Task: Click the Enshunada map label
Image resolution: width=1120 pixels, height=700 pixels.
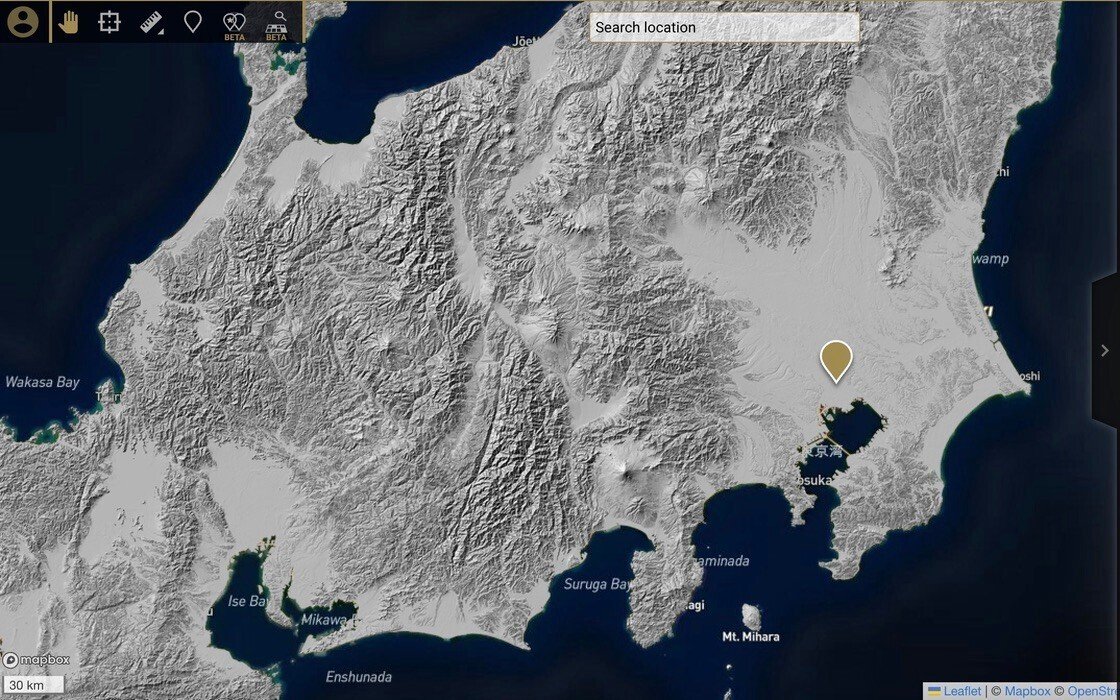Action: (359, 676)
